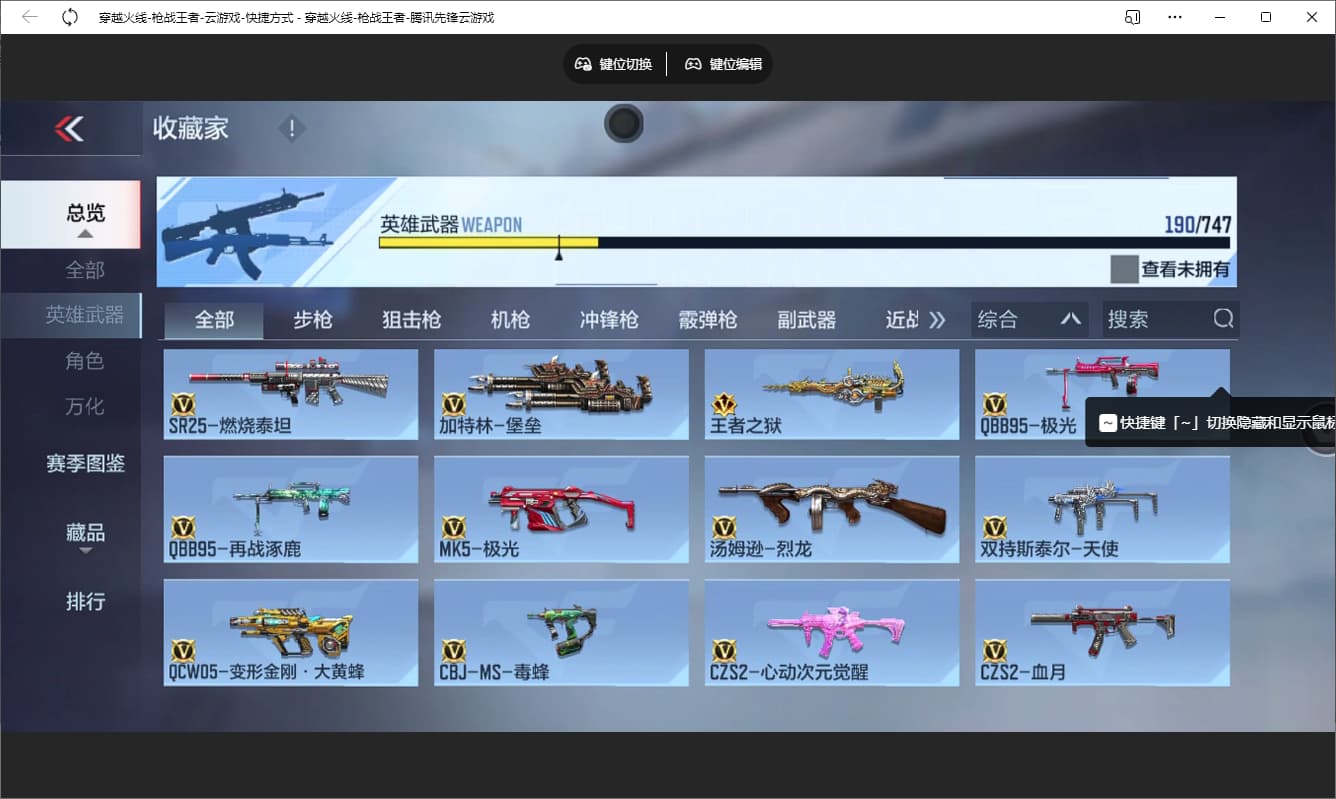Click the V badge on 汤姆逊-烈龙
1336x799 pixels.
point(724,528)
